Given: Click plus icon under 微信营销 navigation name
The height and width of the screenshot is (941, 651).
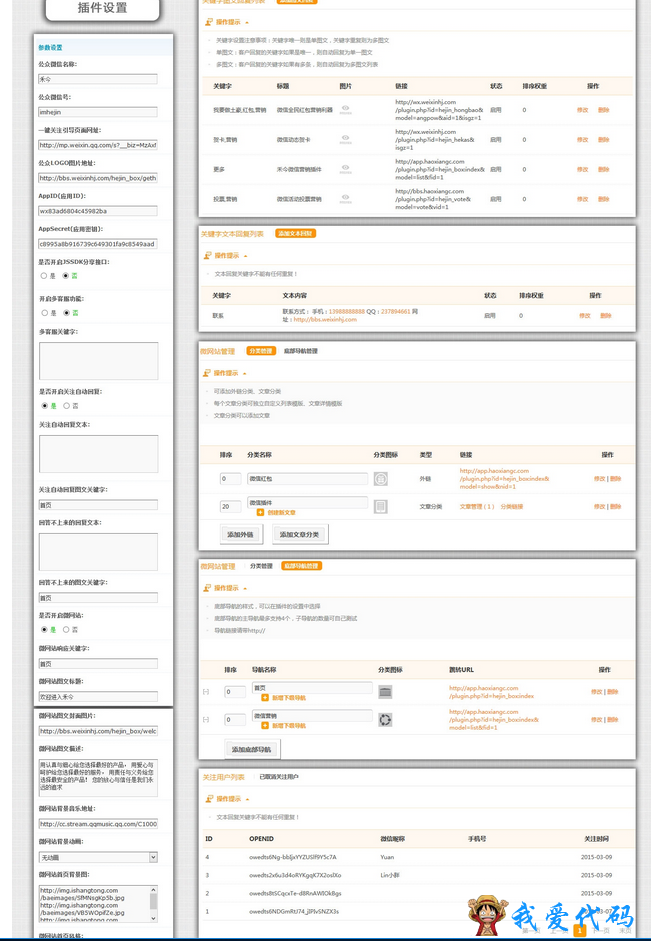Looking at the screenshot, I should click(265, 726).
